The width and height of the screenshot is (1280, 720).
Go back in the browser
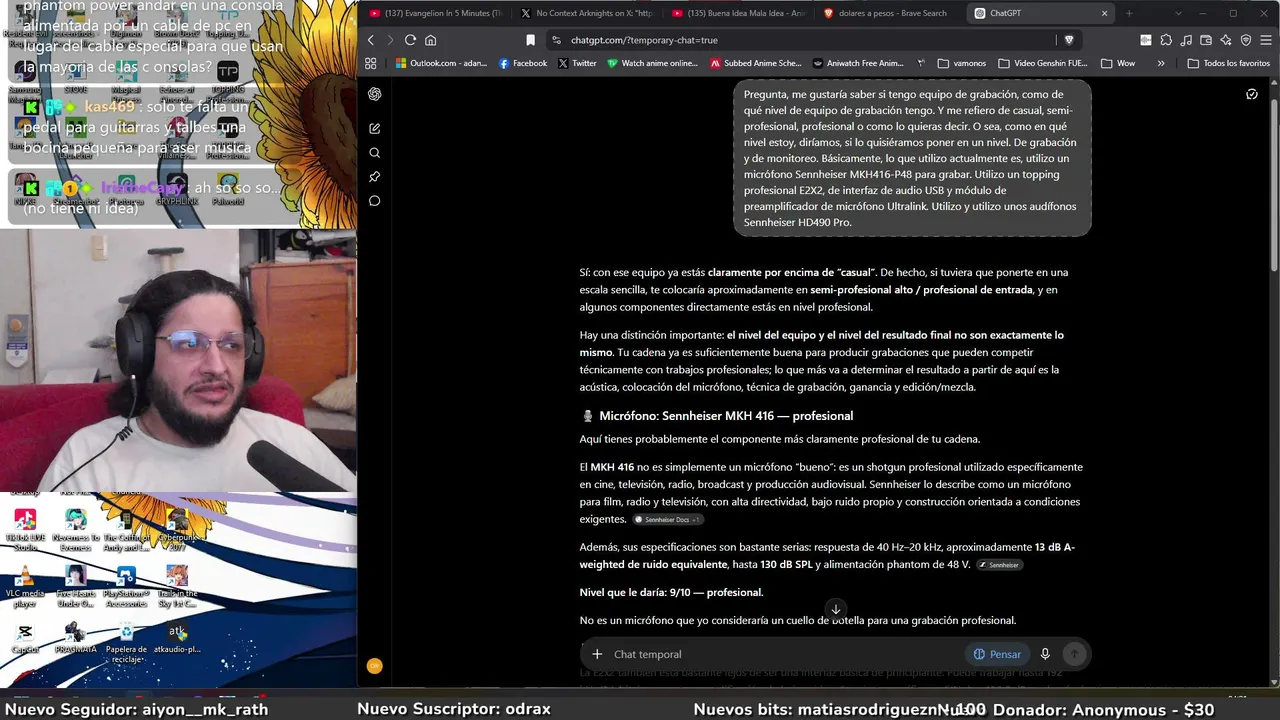coord(370,40)
